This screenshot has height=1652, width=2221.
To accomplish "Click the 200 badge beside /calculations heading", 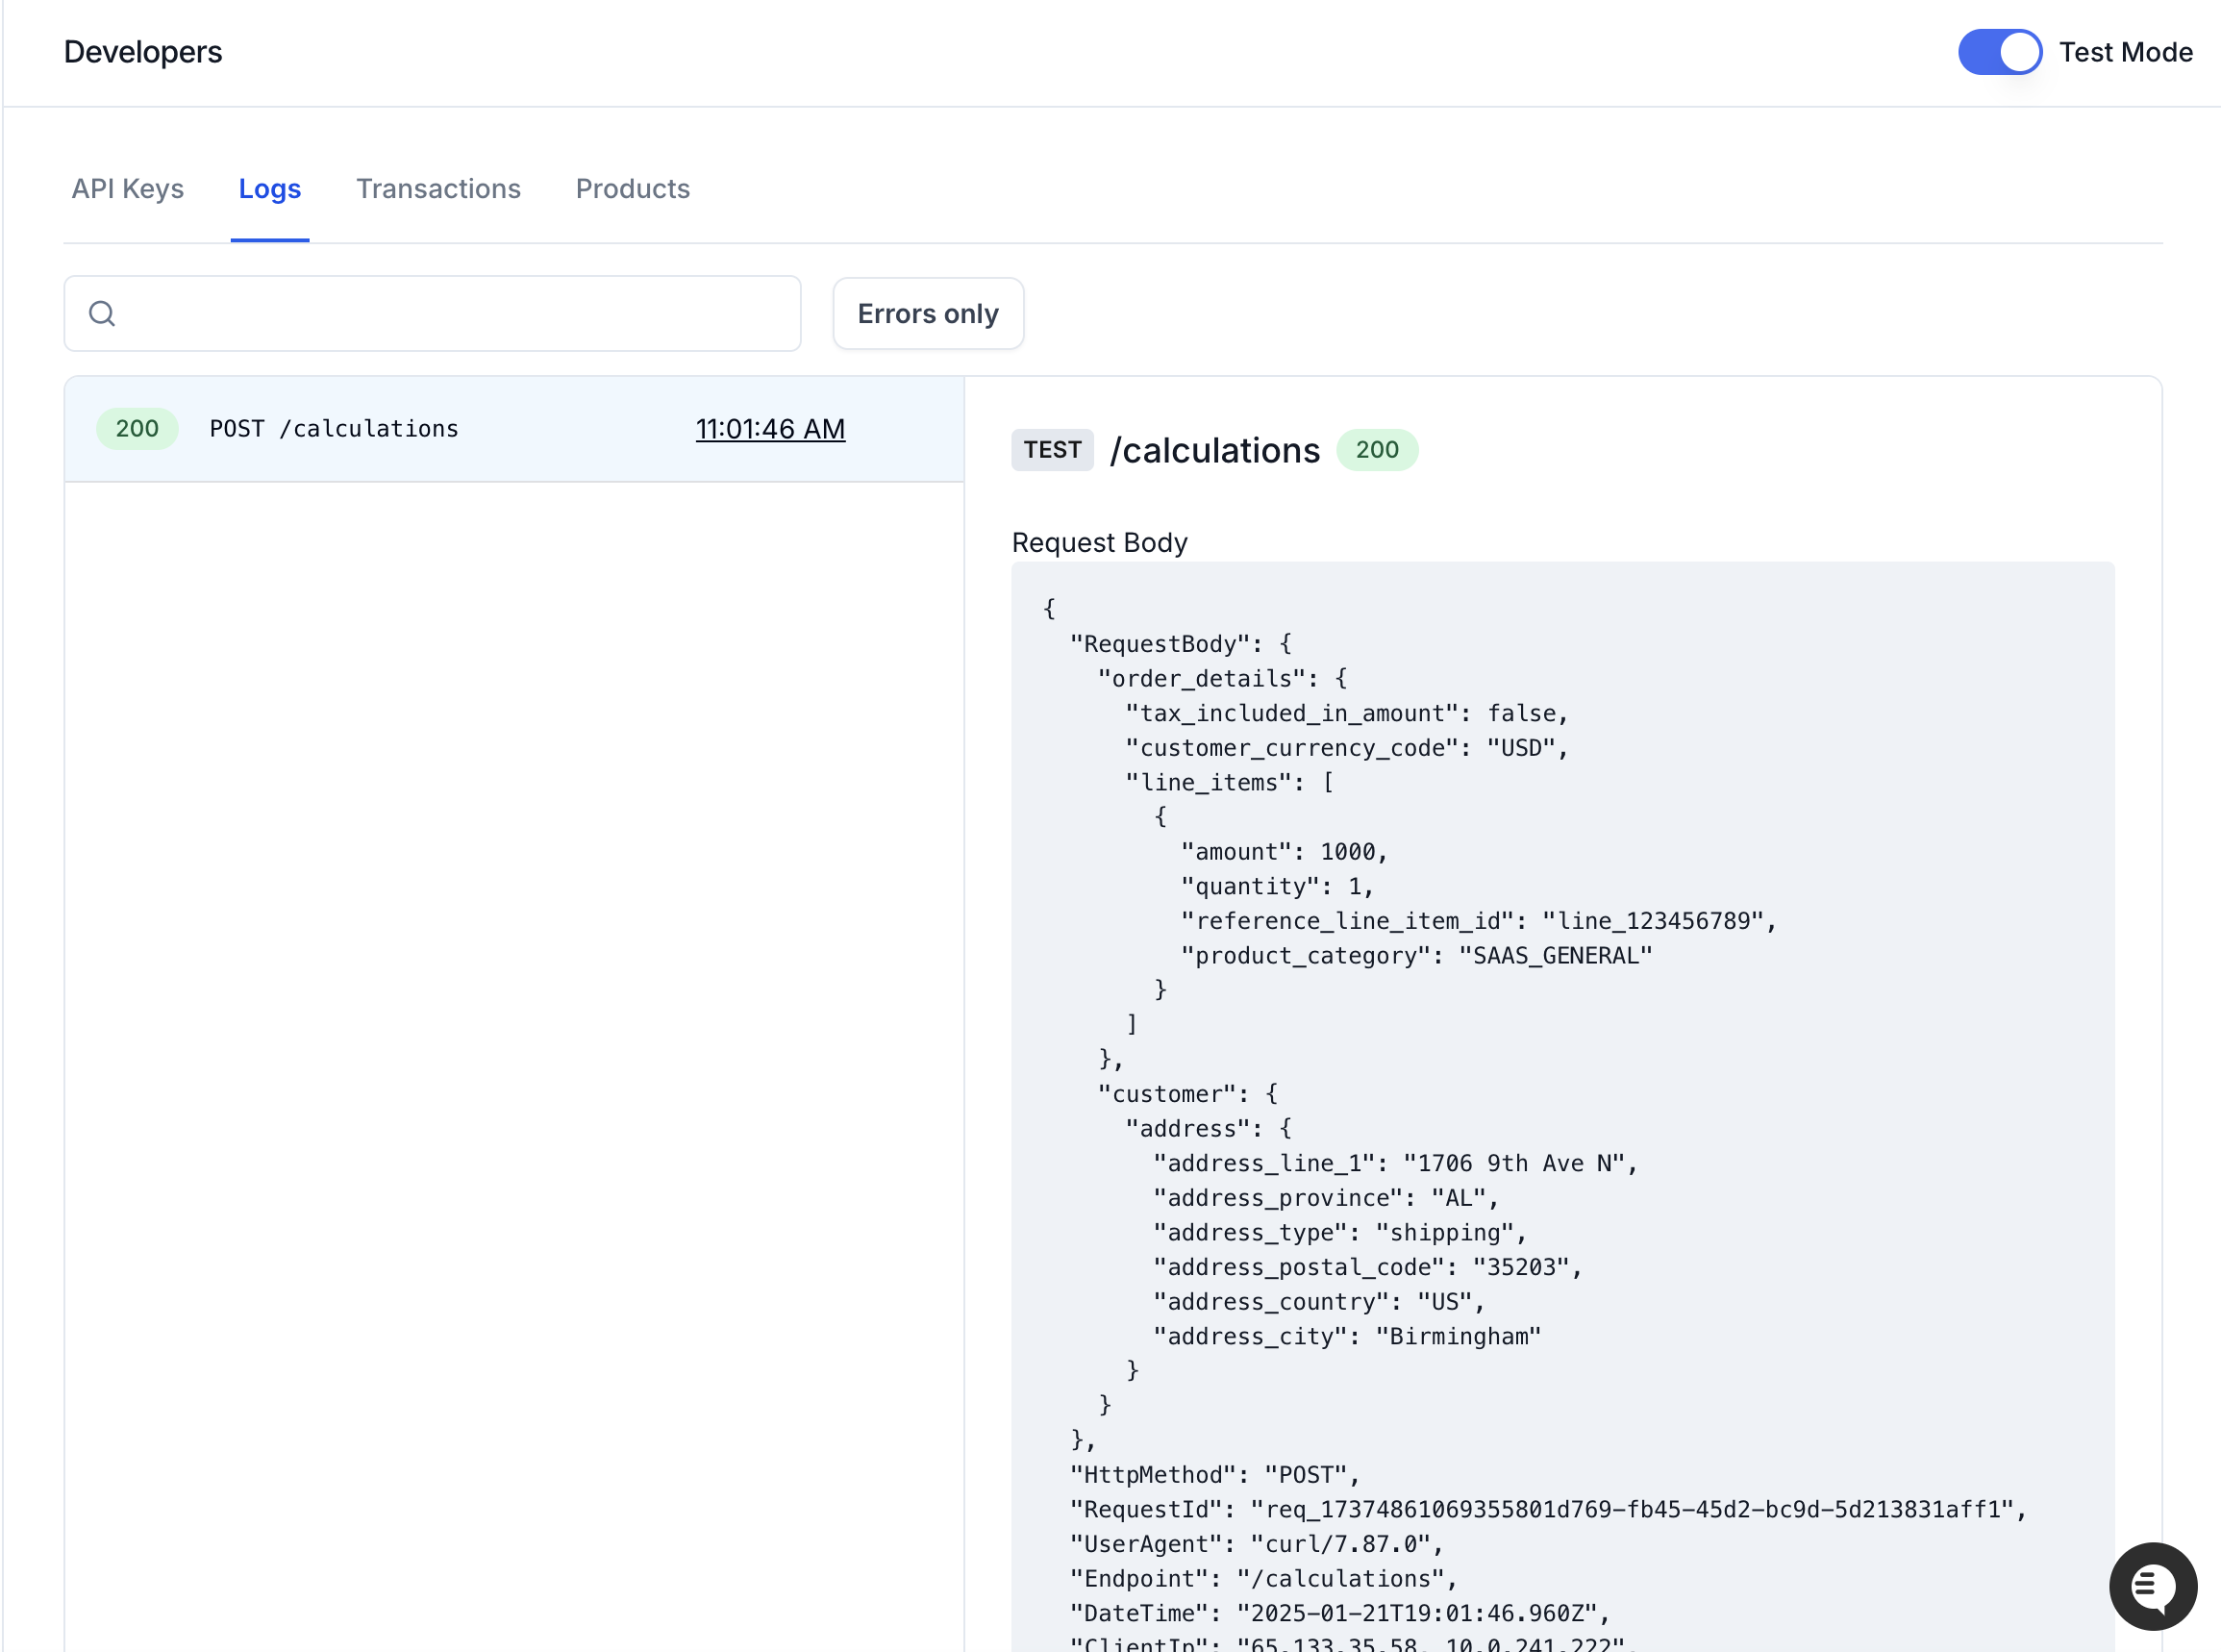I will tap(1377, 450).
